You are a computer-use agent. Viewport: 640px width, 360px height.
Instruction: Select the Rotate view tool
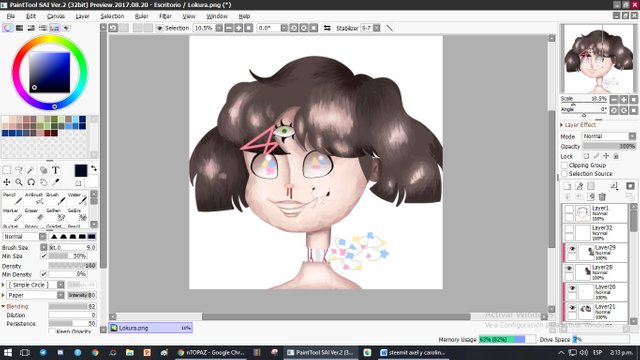click(31, 182)
